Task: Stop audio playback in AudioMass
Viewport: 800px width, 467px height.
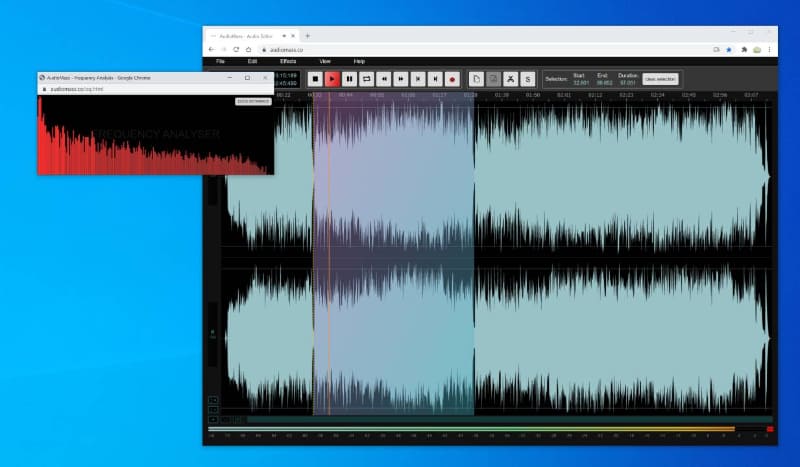Action: pos(315,79)
